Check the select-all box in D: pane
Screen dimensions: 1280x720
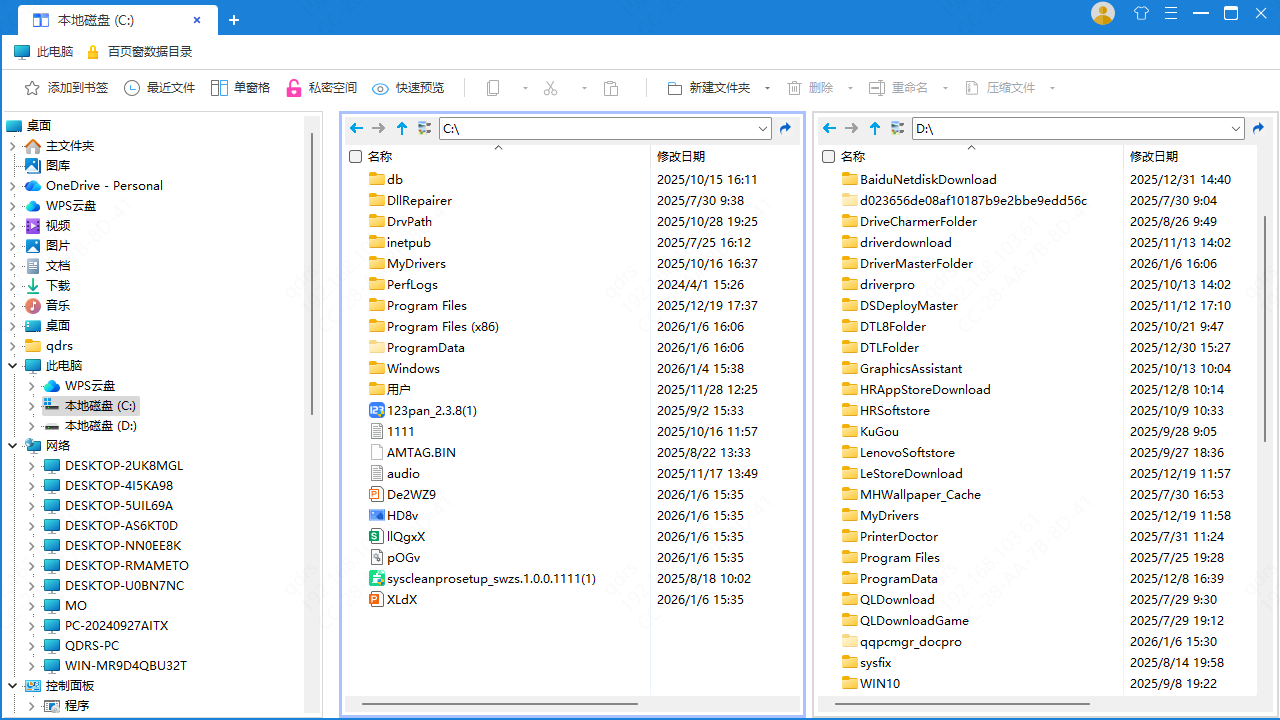828,156
